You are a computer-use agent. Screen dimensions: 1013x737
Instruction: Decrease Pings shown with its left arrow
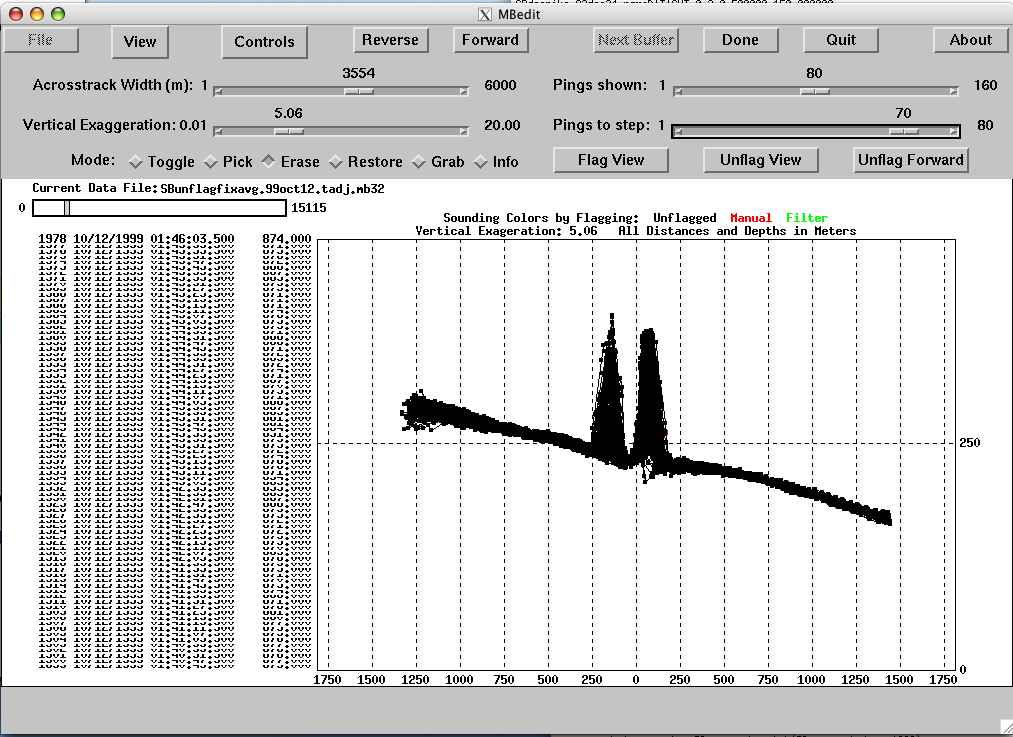pyautogui.click(x=678, y=91)
